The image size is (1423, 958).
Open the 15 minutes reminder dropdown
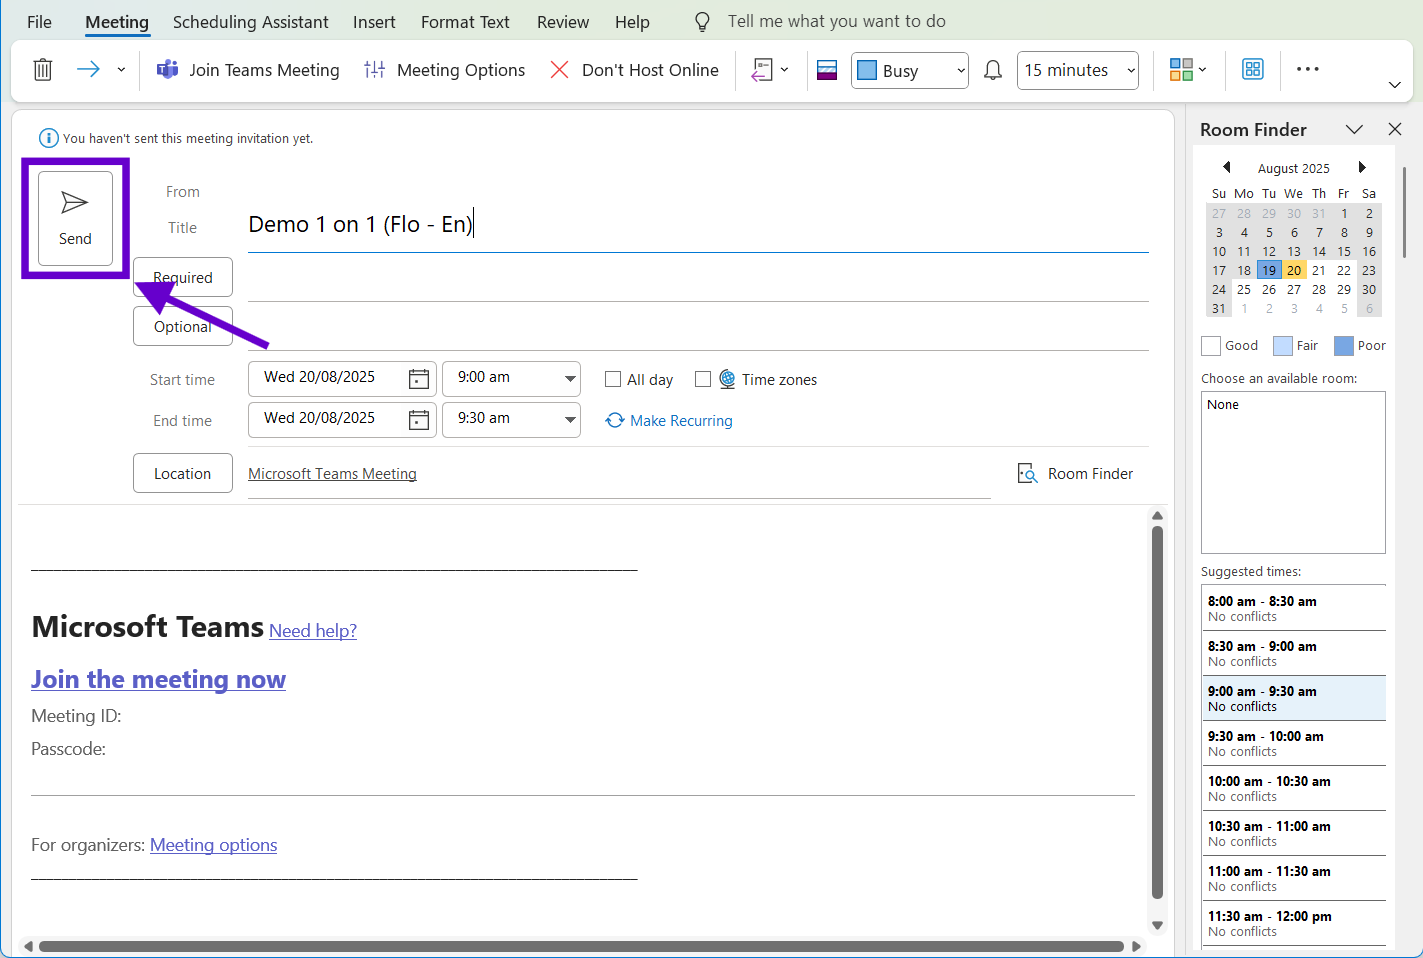[1078, 70]
